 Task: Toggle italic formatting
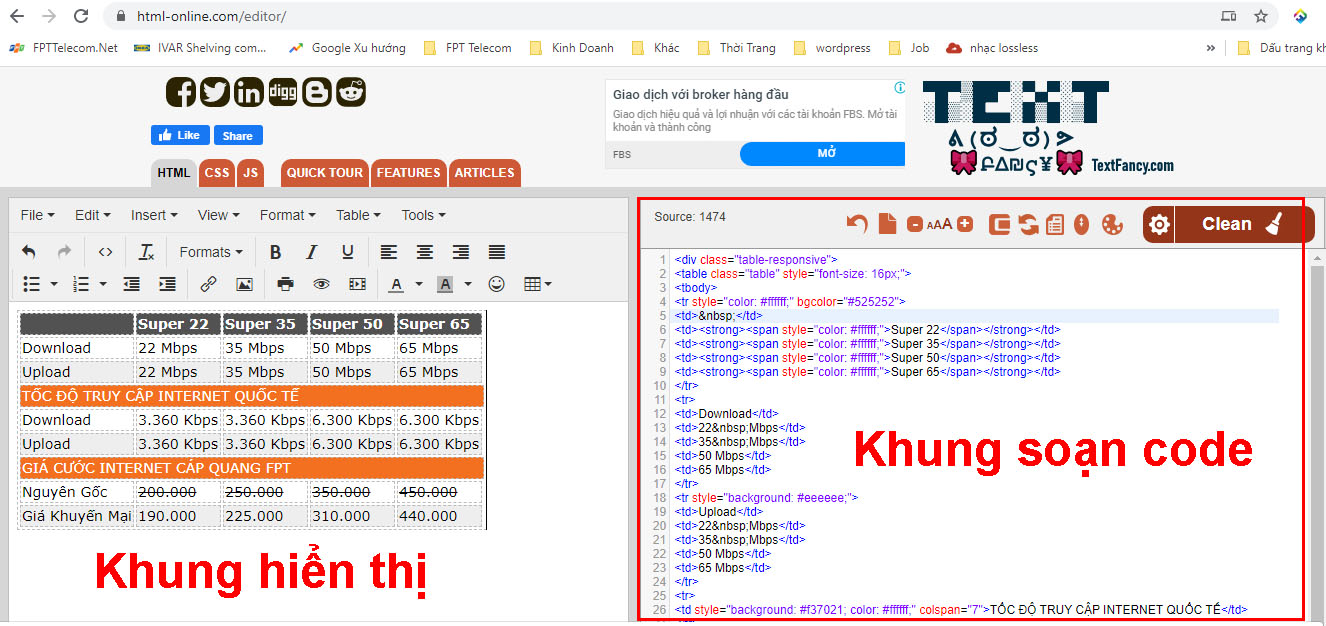click(311, 252)
